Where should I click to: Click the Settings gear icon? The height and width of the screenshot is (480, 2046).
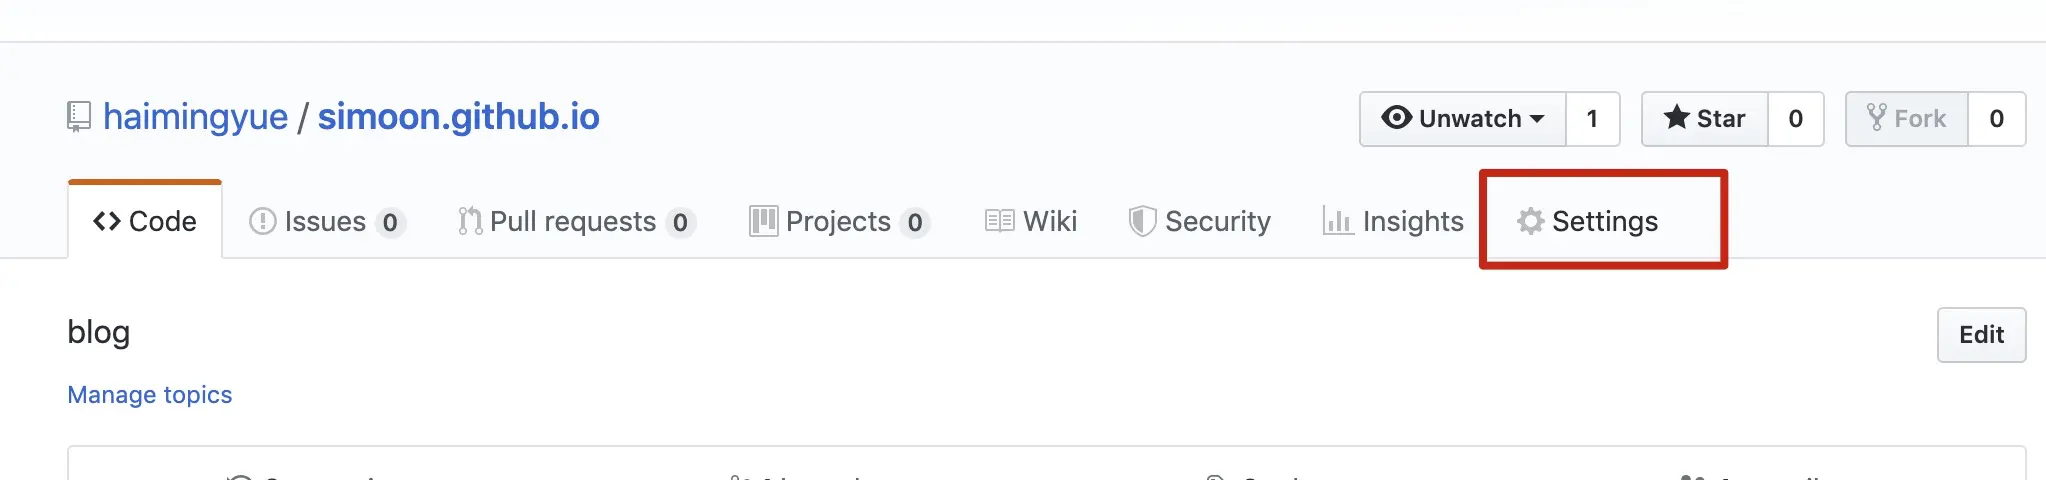coord(1530,221)
